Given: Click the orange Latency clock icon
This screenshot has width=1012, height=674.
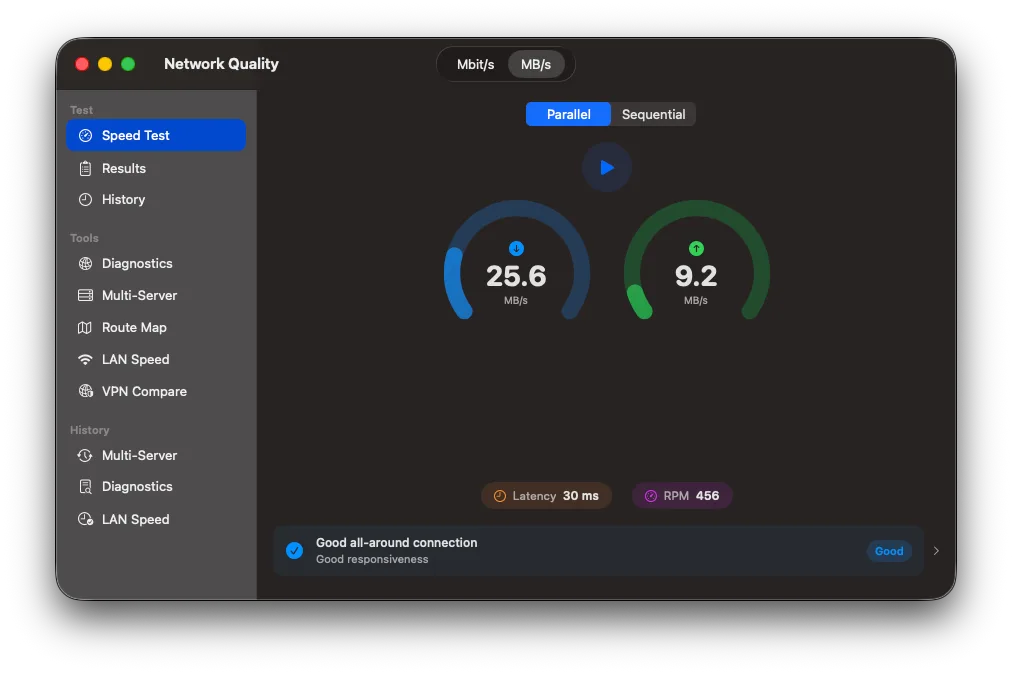Looking at the screenshot, I should click(x=500, y=496).
